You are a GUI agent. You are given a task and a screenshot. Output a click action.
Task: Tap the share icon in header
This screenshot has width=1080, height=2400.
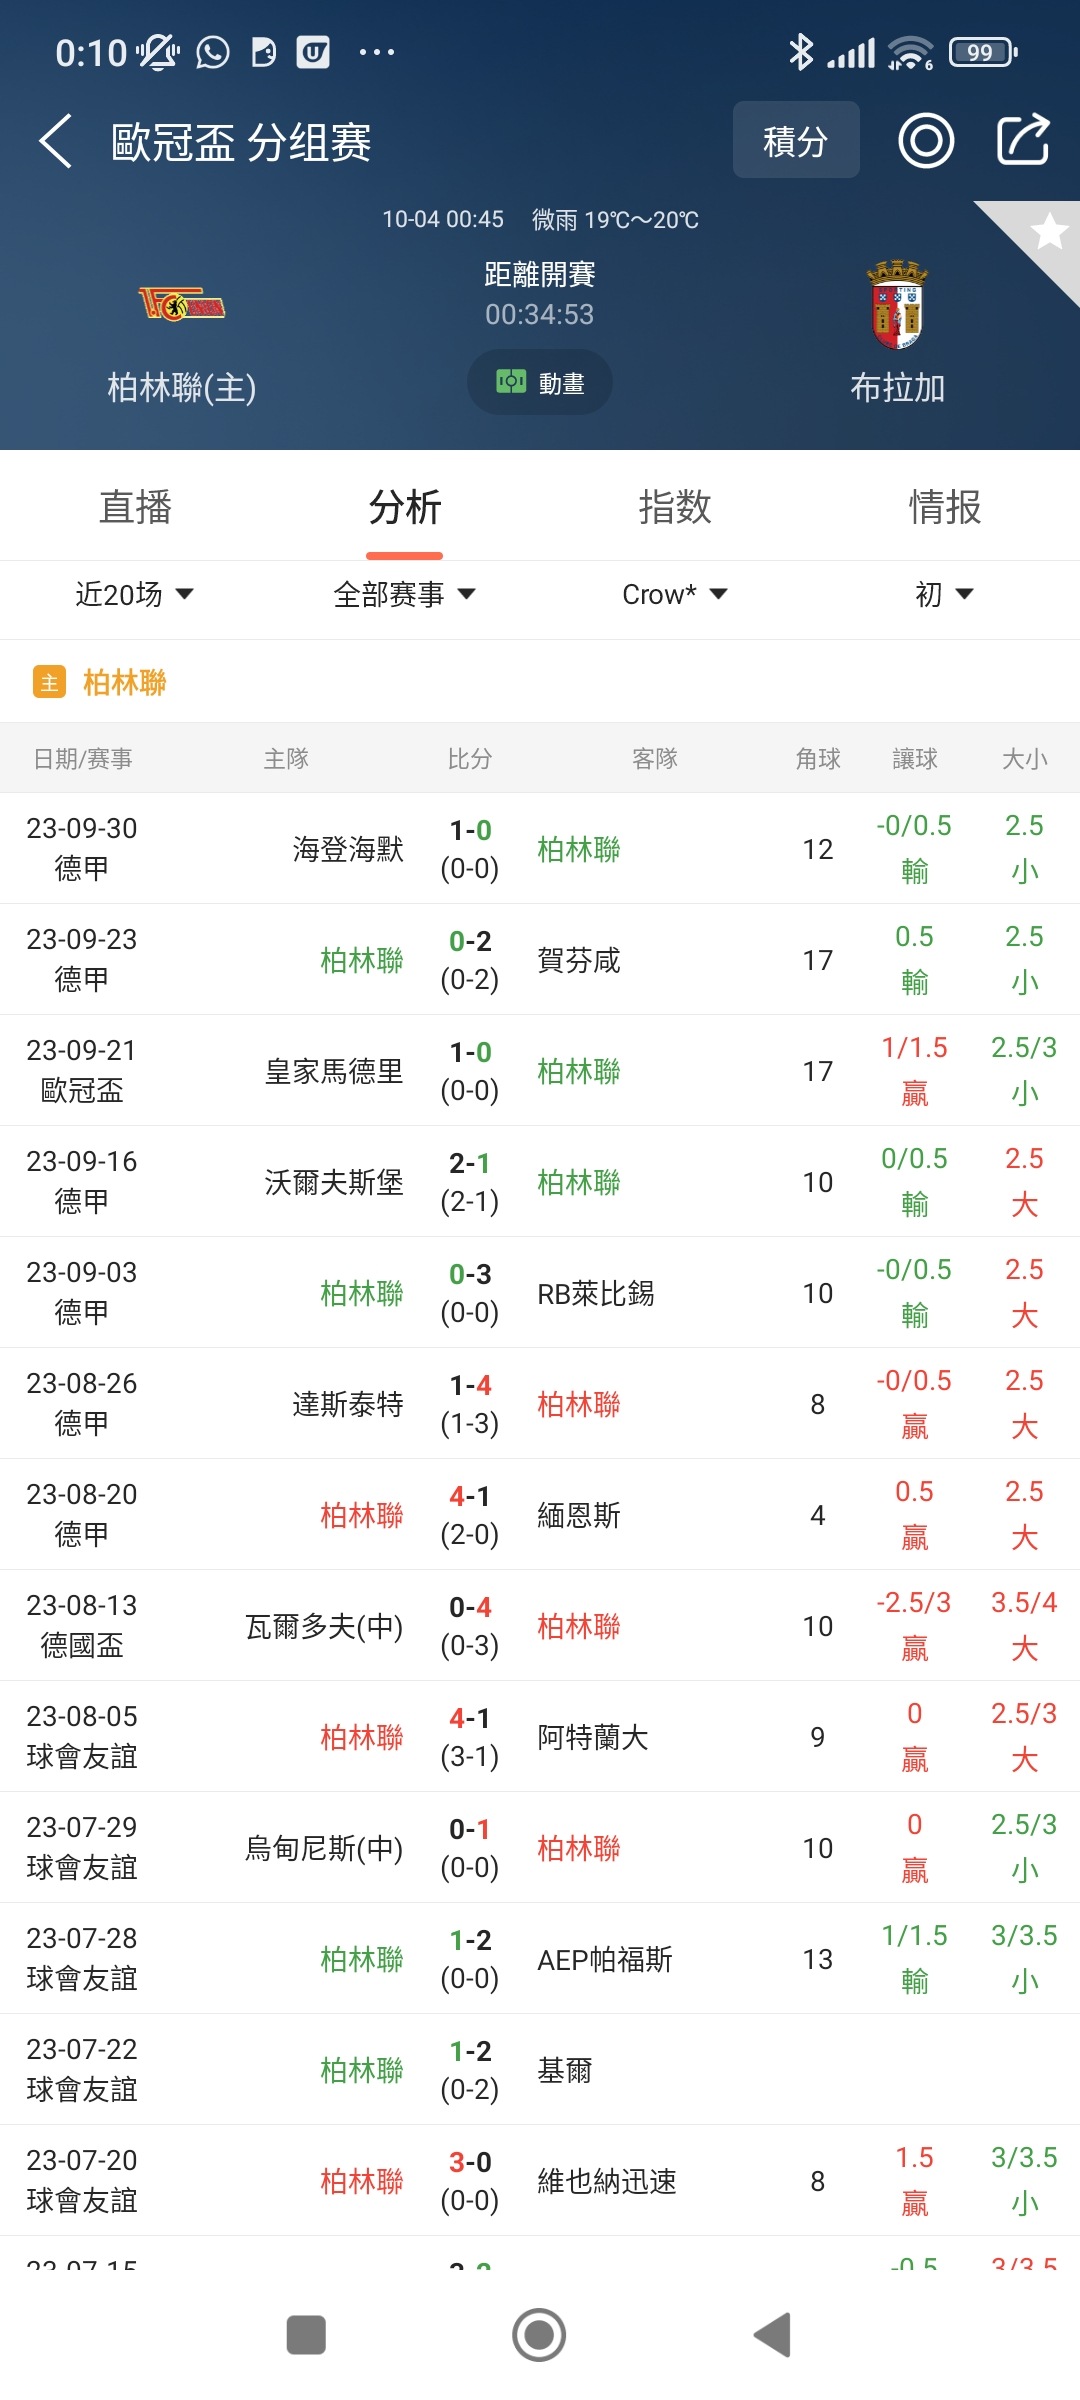tap(1023, 140)
